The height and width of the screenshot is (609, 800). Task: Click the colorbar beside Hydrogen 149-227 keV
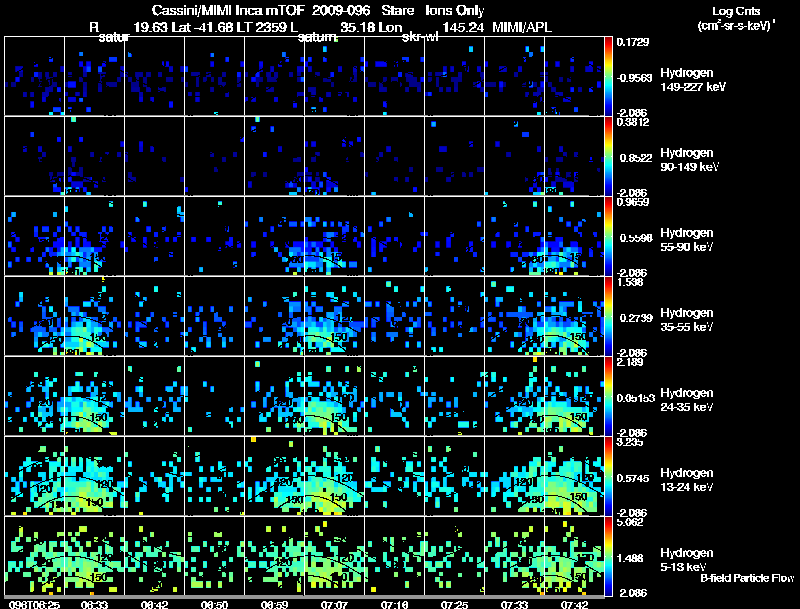[x=608, y=77]
